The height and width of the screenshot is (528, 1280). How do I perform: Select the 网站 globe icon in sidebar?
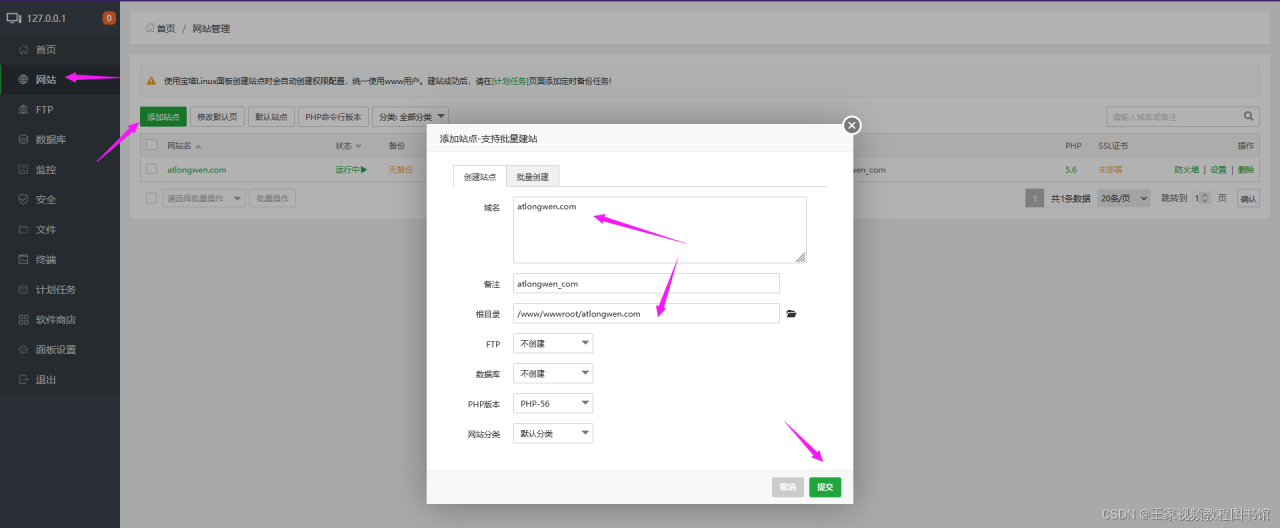23,79
